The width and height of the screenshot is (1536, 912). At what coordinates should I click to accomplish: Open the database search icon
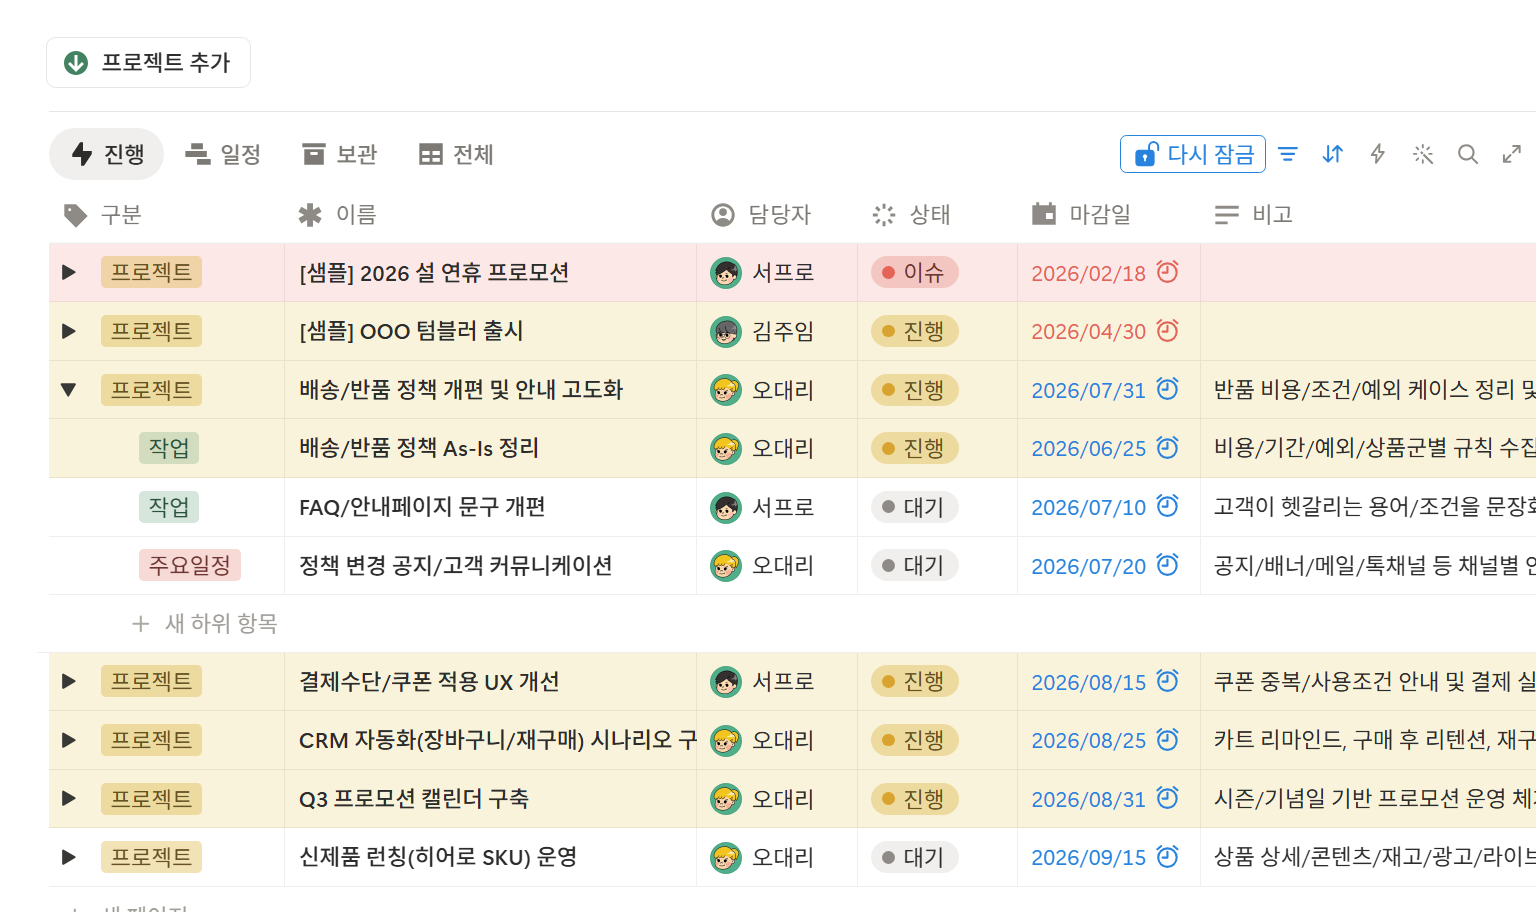click(x=1468, y=154)
